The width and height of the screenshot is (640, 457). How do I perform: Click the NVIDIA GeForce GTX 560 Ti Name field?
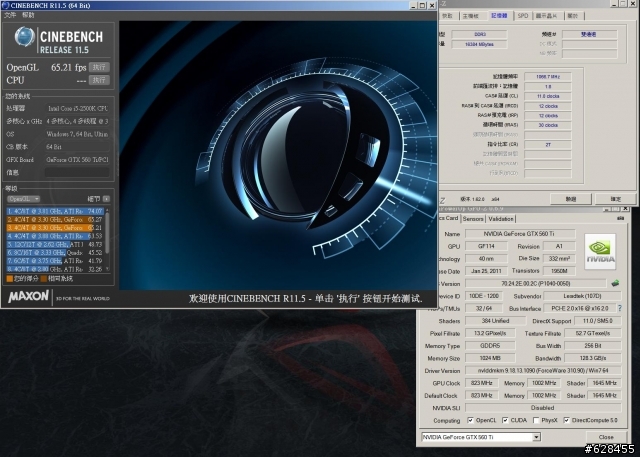(520, 234)
